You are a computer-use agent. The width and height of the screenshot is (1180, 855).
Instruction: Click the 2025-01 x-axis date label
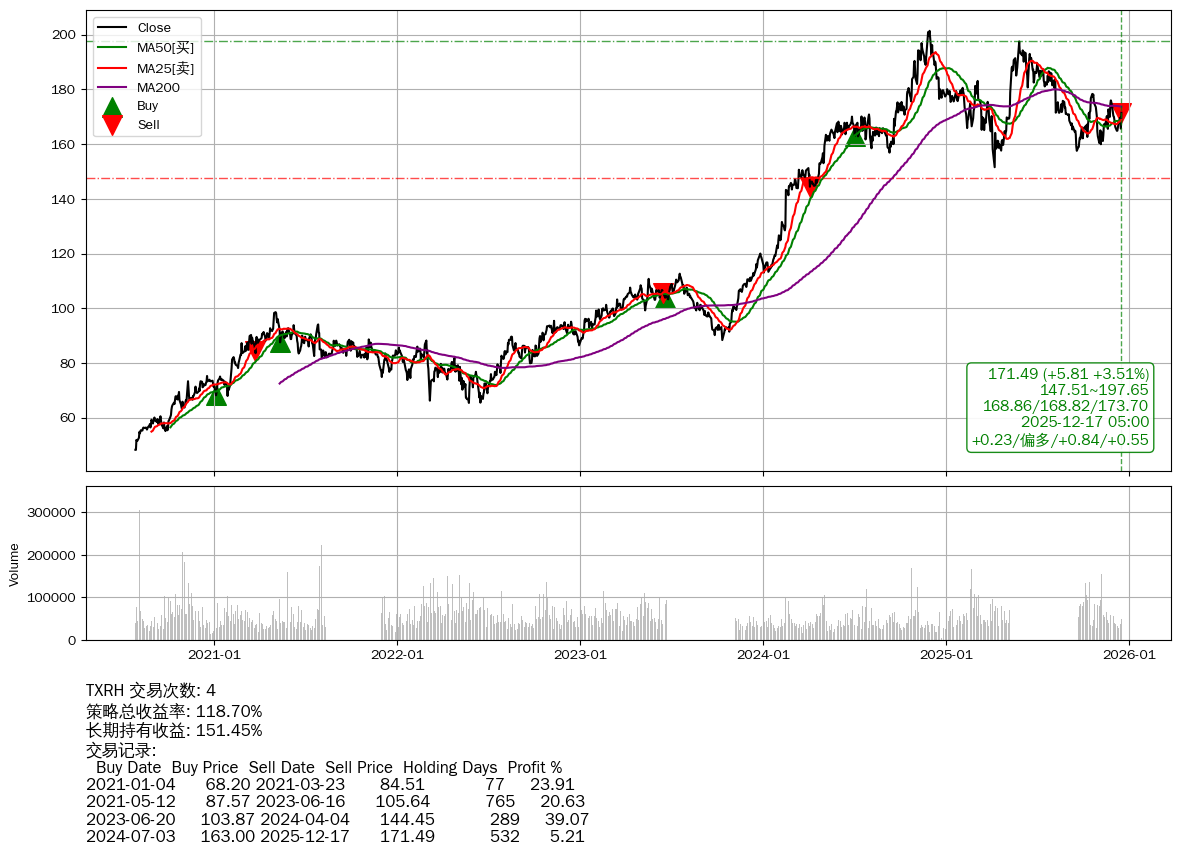click(946, 656)
